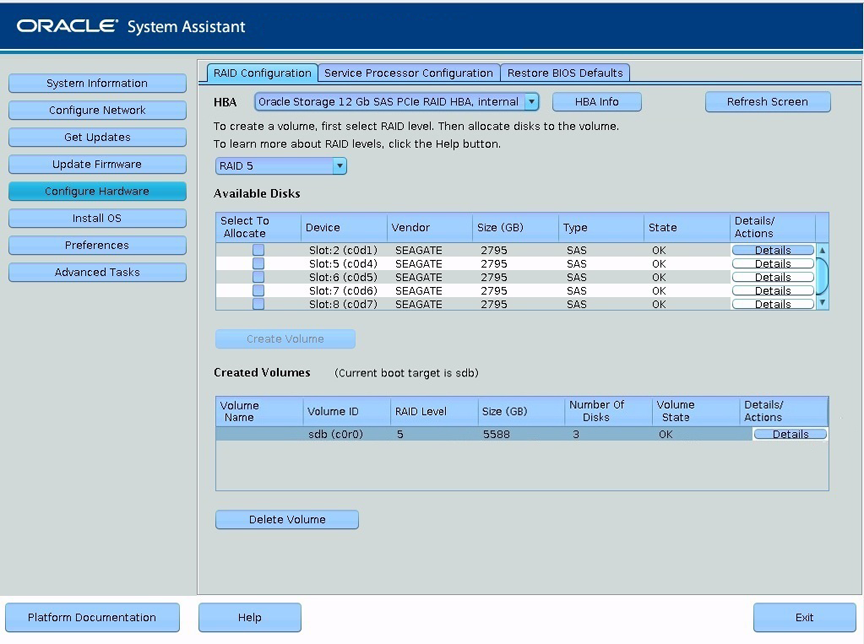
Task: Switch to Service Processor Configuration tab
Action: (408, 73)
